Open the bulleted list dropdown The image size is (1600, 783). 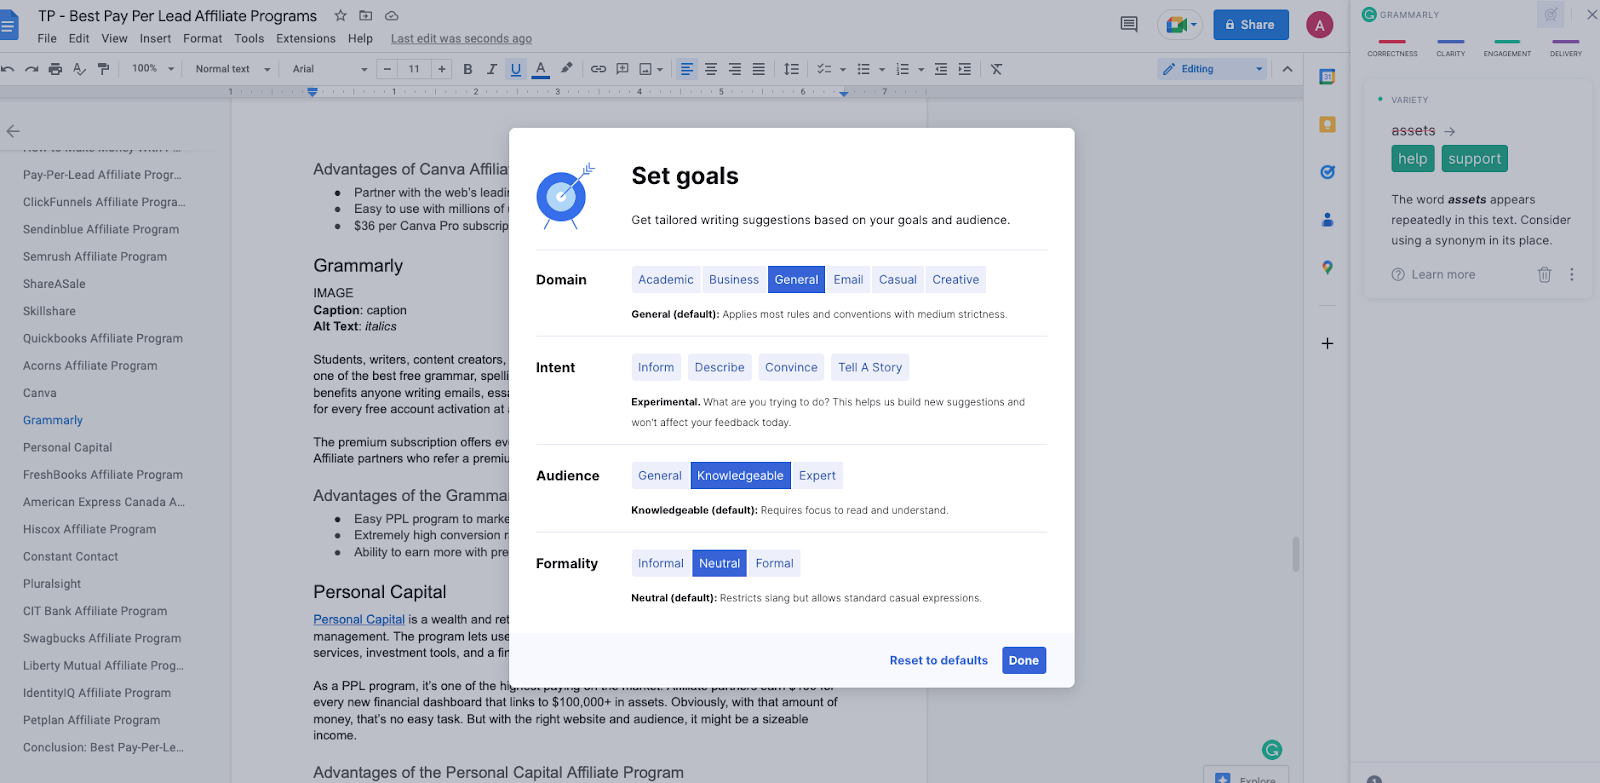(881, 69)
